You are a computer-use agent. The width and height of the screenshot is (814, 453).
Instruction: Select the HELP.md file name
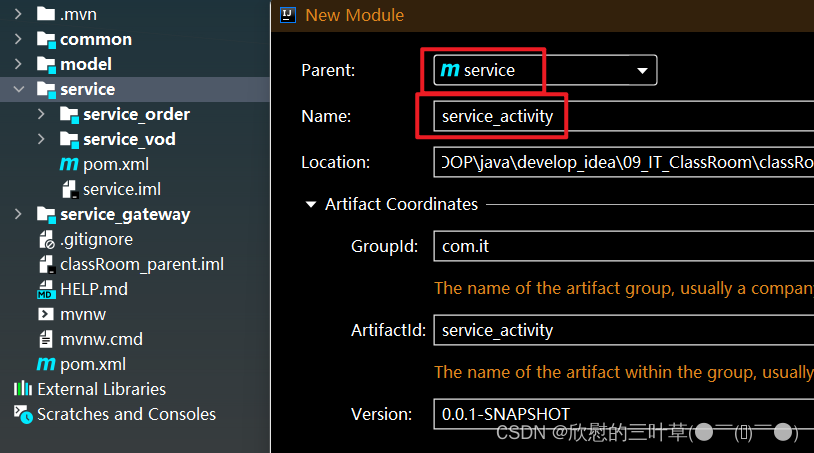(94, 289)
